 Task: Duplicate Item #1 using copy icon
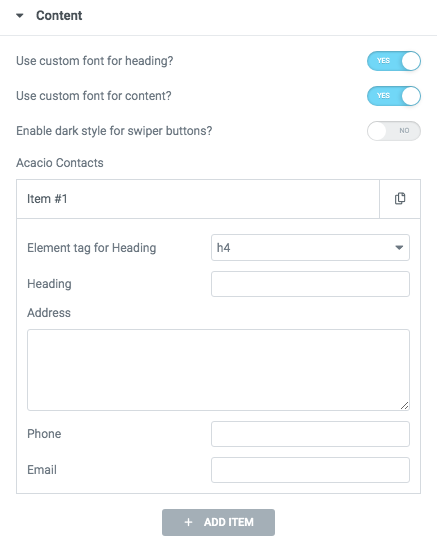click(x=400, y=199)
